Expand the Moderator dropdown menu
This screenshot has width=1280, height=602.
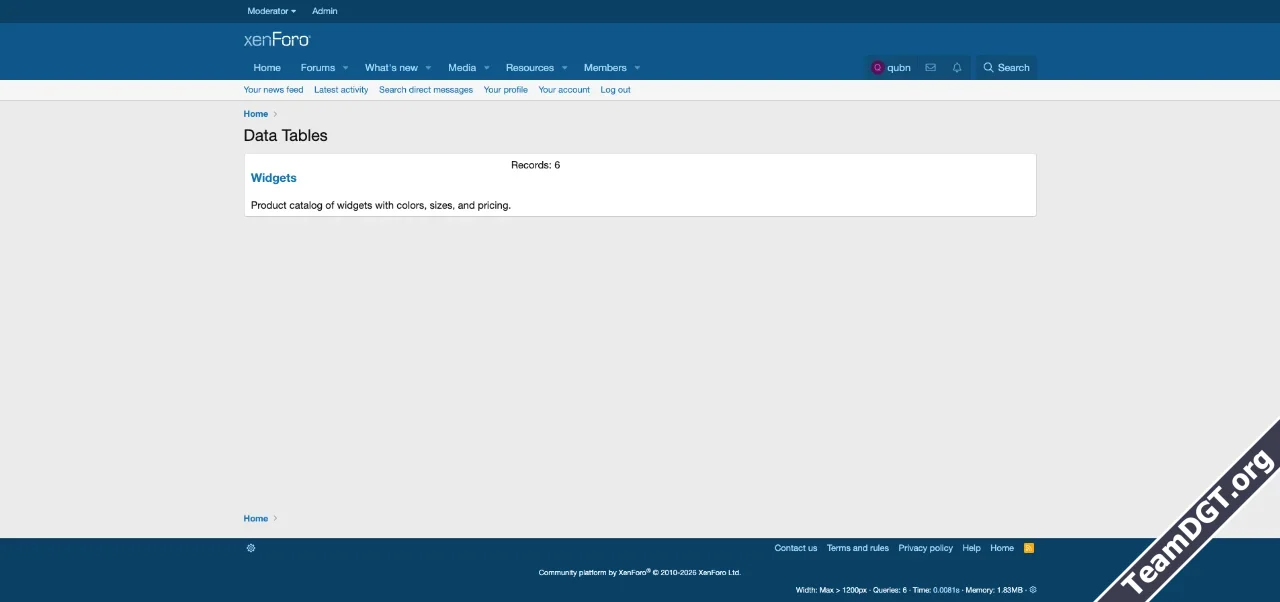pyautogui.click(x=271, y=11)
